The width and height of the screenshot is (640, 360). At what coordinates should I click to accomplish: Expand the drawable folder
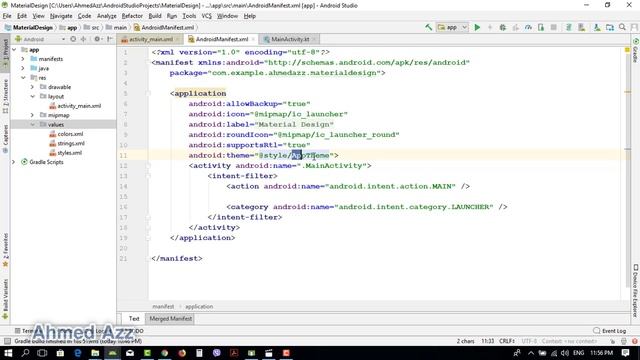pos(32,87)
